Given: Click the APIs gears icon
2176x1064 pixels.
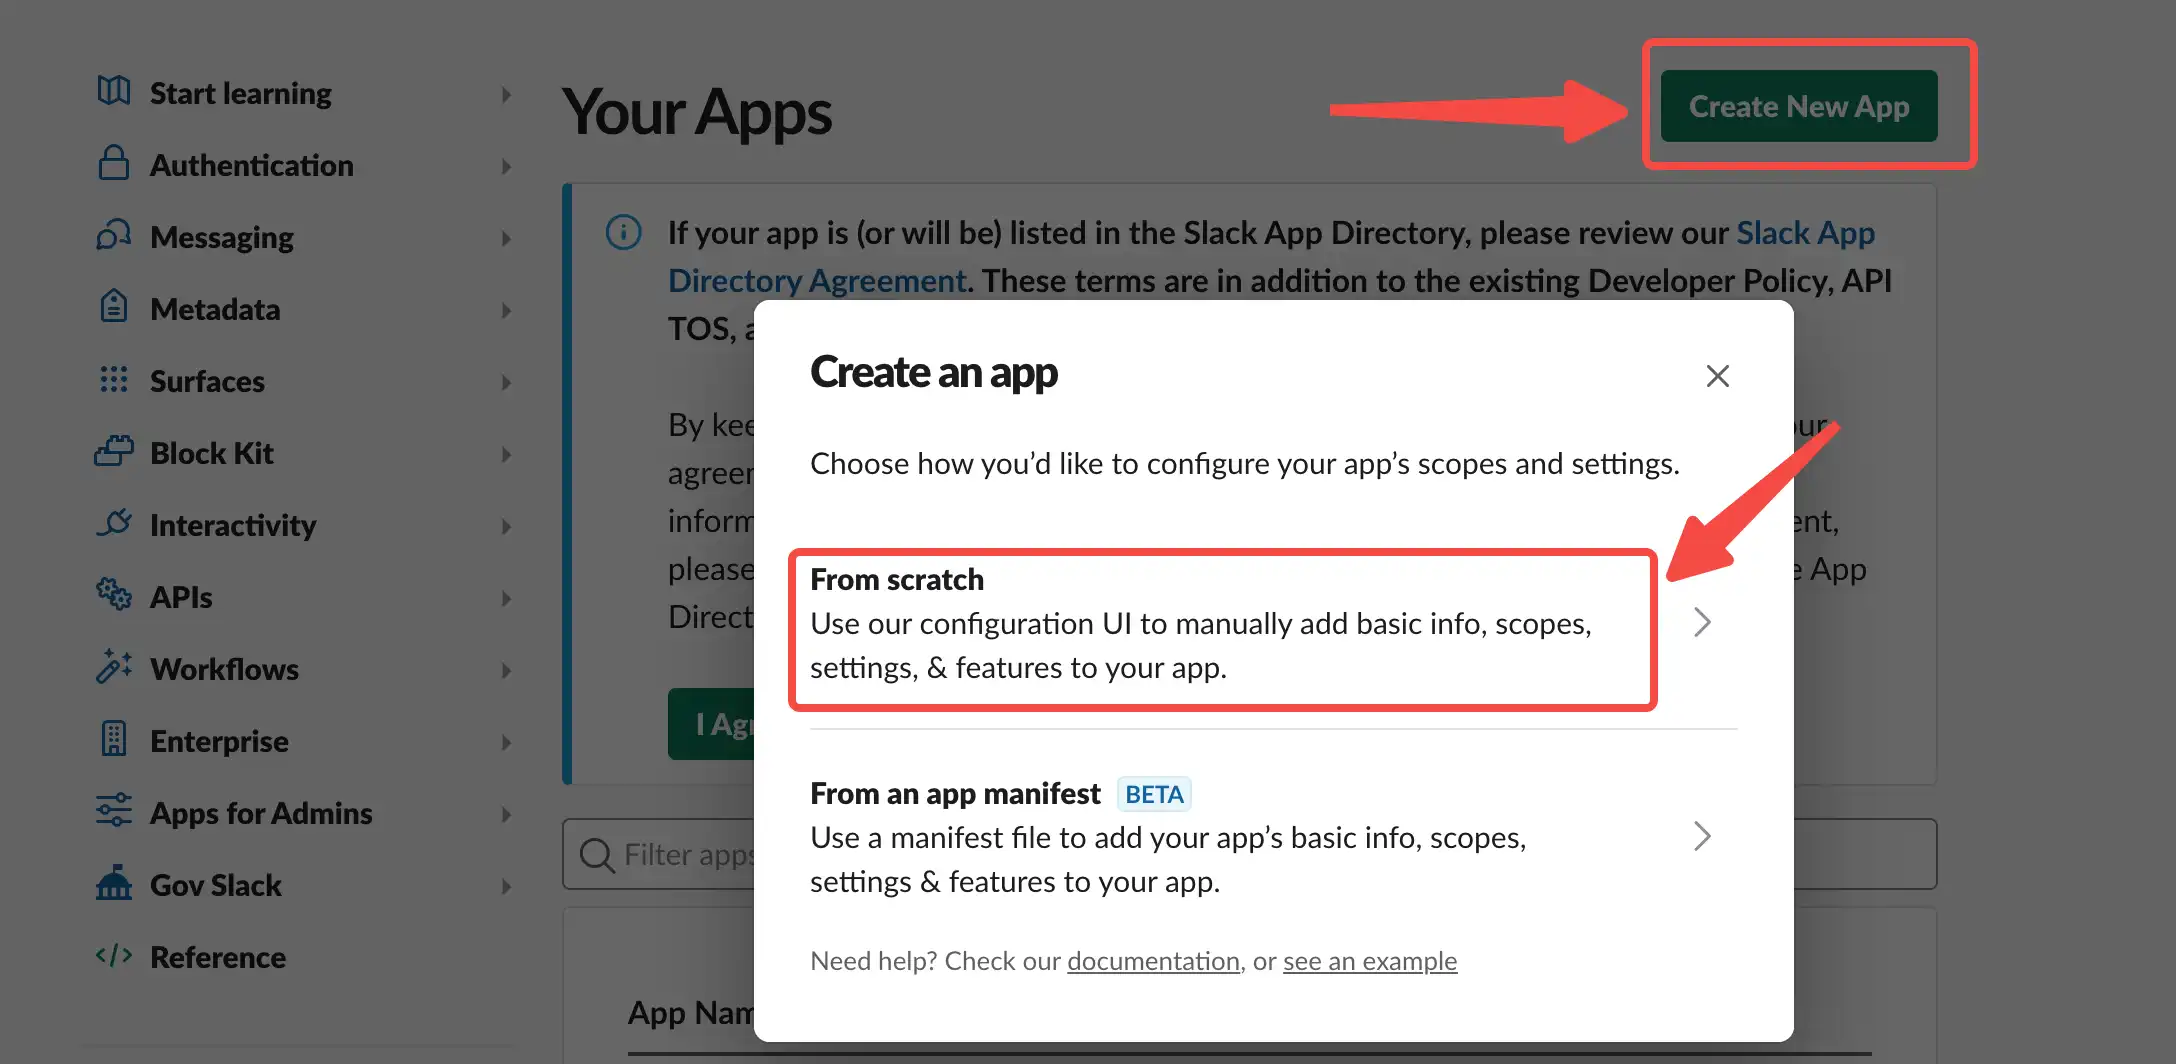Looking at the screenshot, I should tap(114, 594).
